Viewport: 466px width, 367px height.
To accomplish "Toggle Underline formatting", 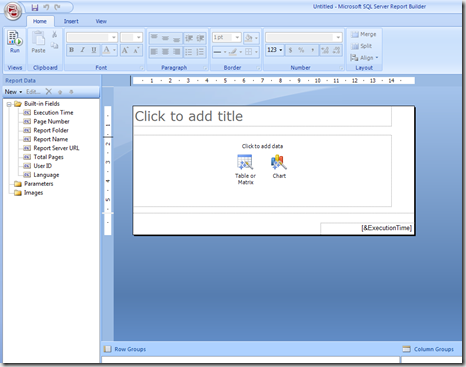I will pos(94,50).
